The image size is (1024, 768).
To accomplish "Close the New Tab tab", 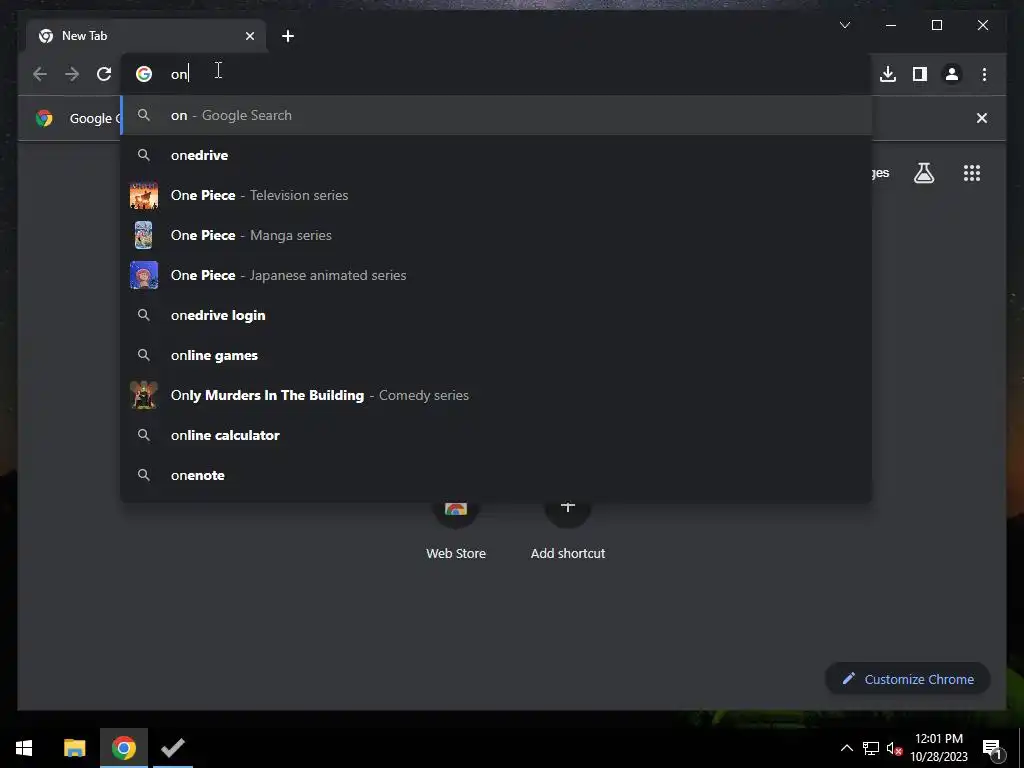I will [x=249, y=36].
